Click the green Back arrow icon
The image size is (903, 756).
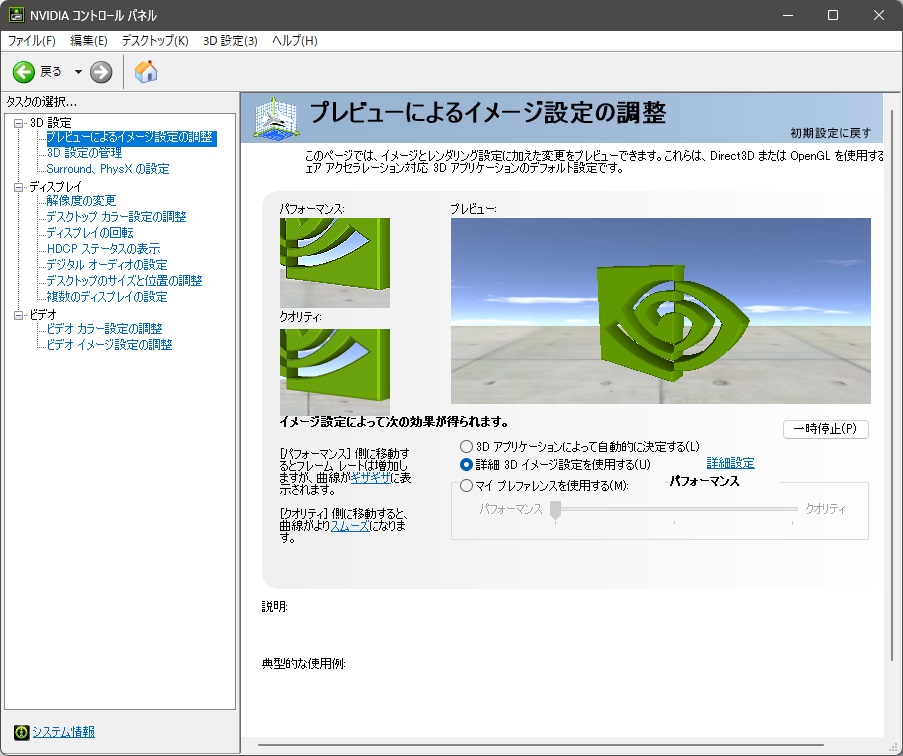(24, 72)
